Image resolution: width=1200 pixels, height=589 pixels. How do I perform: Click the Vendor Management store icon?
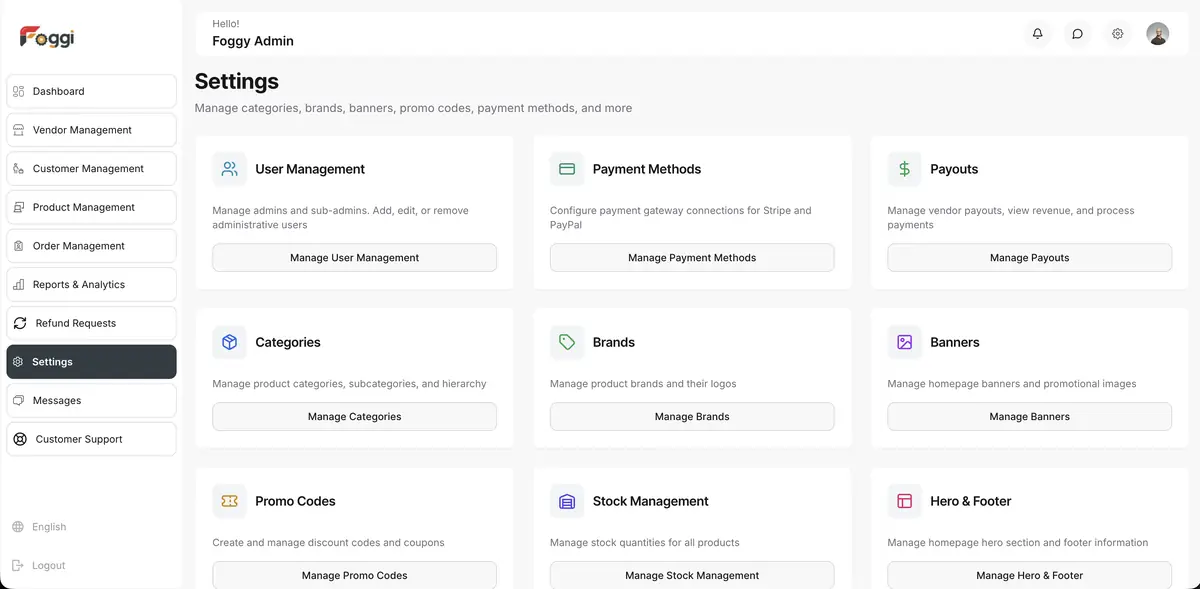click(18, 130)
